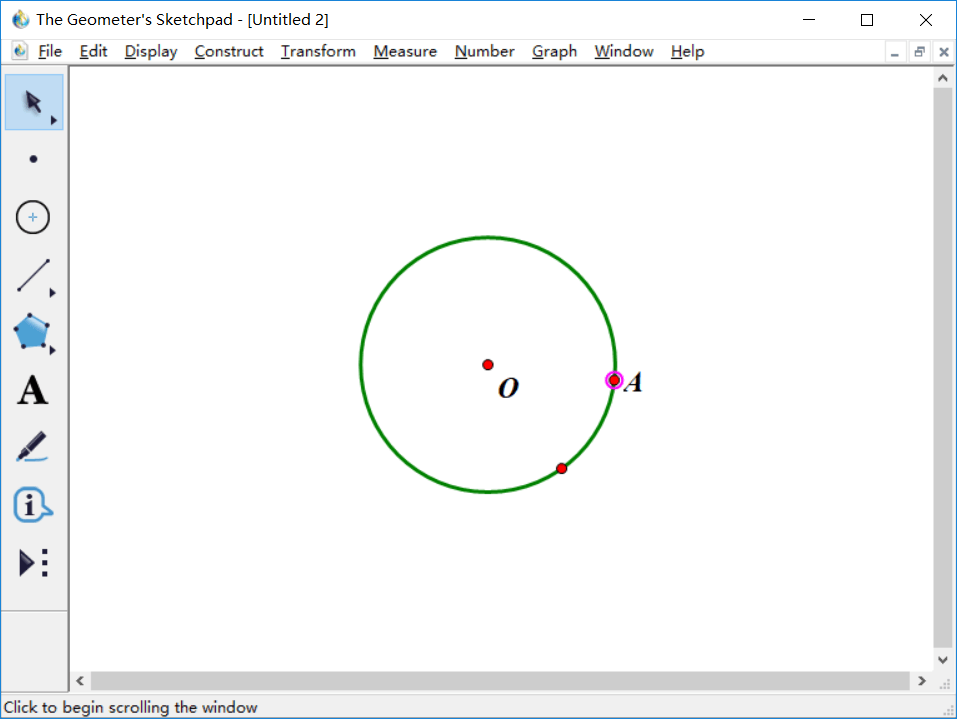Click the vertical scrollbar down arrow
Viewport: 957px width, 719px height.
[942, 660]
